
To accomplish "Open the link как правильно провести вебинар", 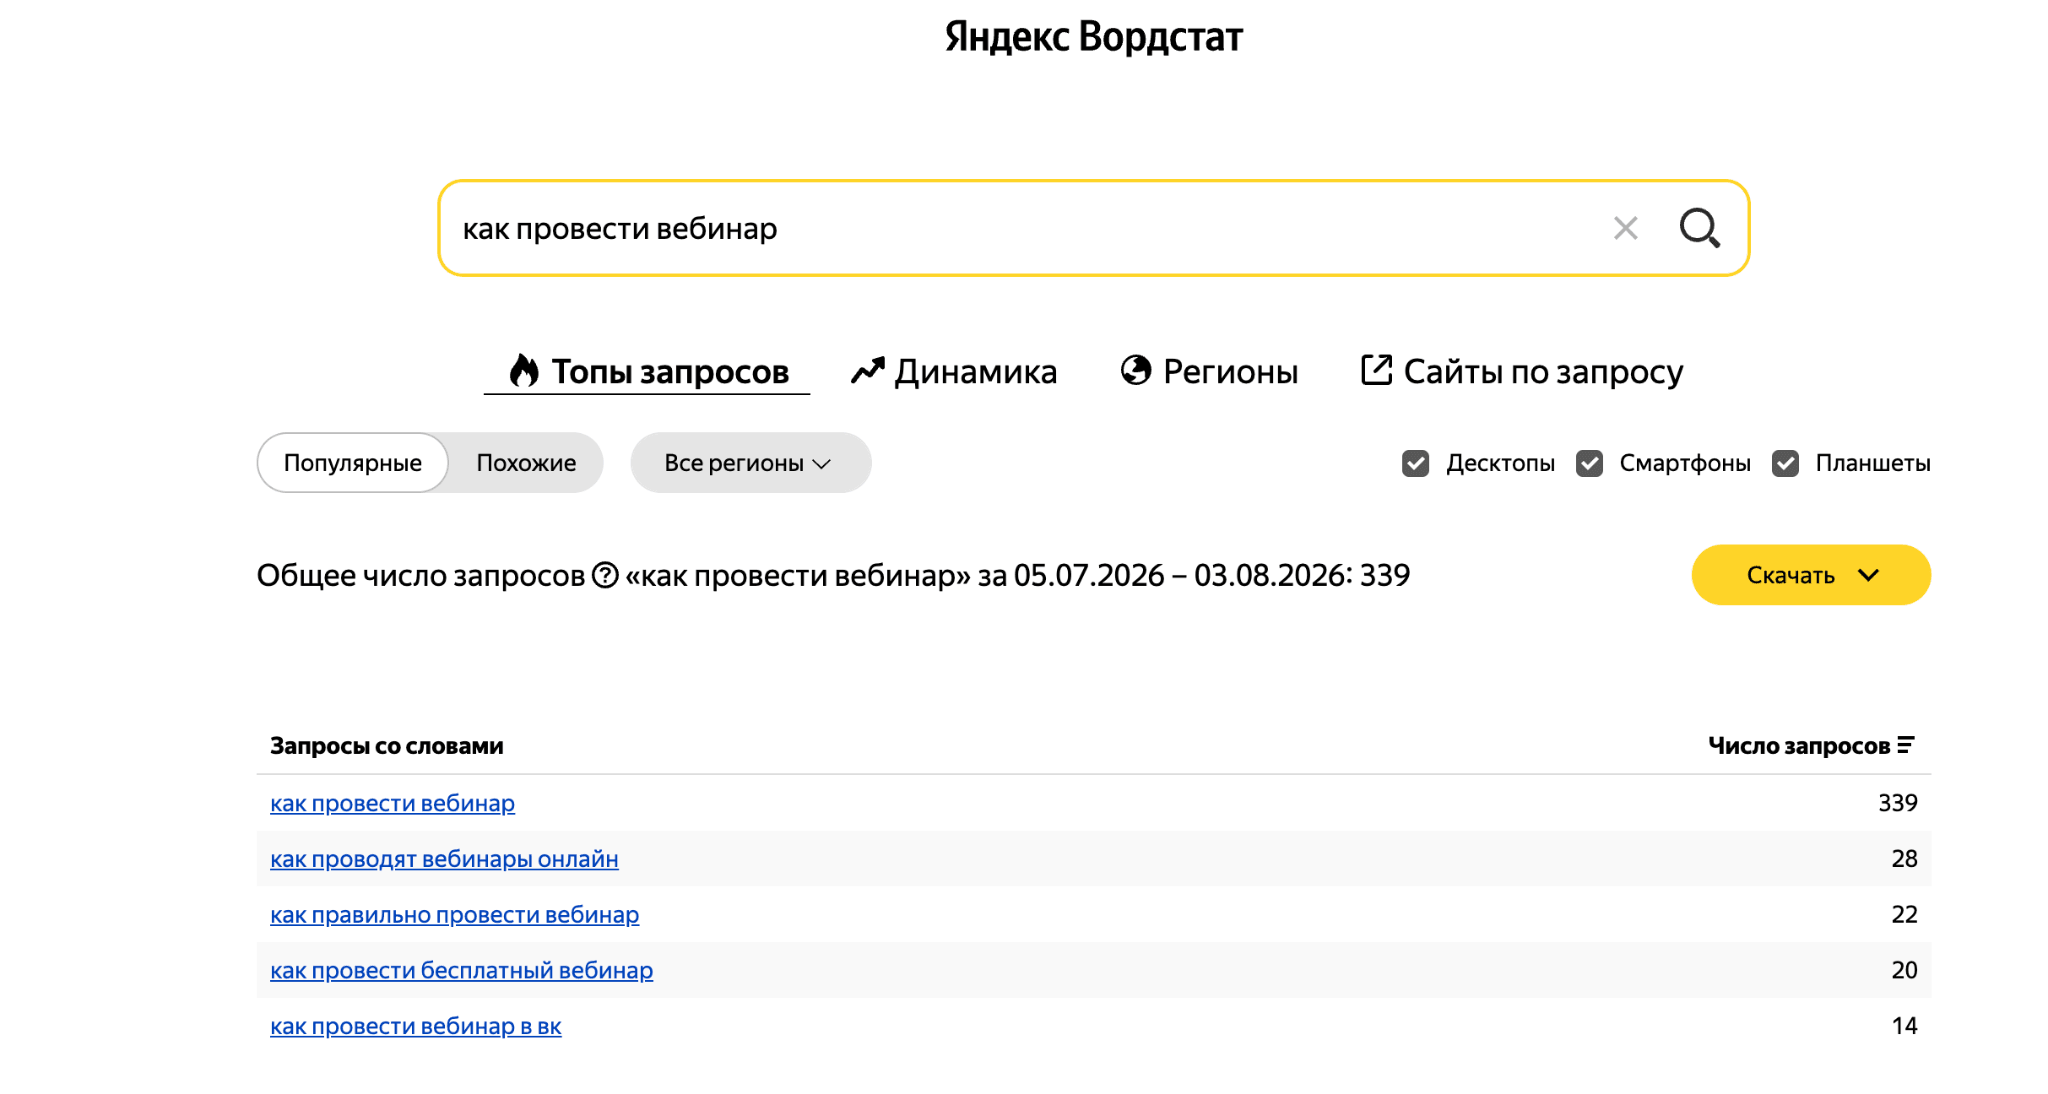I will (454, 915).
